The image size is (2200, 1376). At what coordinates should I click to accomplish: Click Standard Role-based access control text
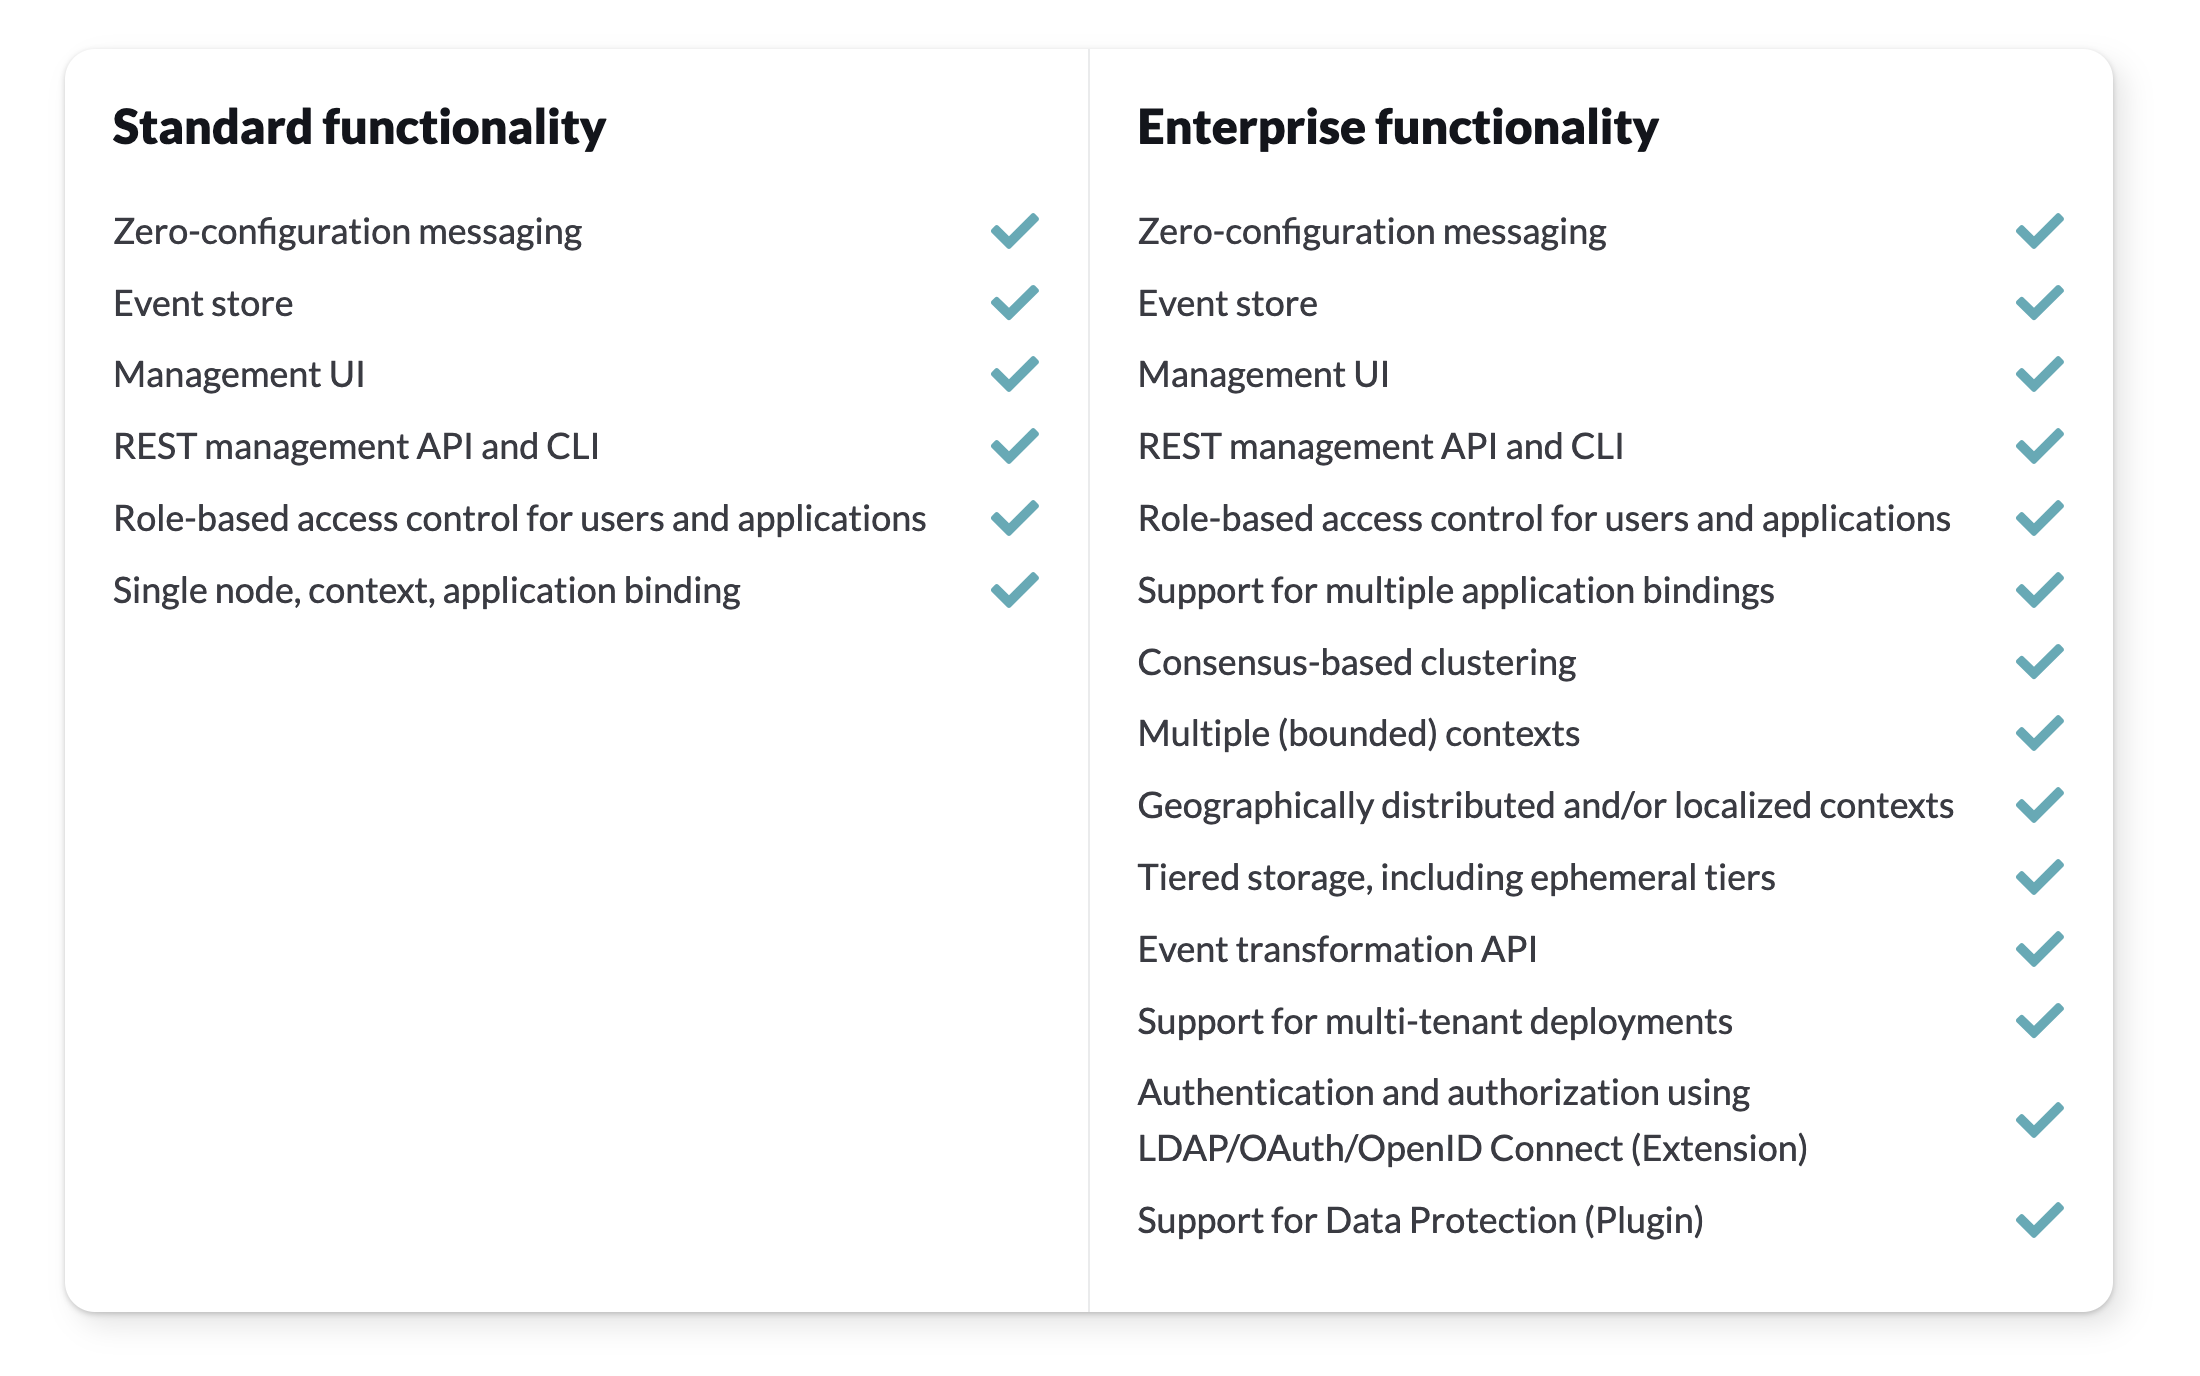[x=519, y=519]
